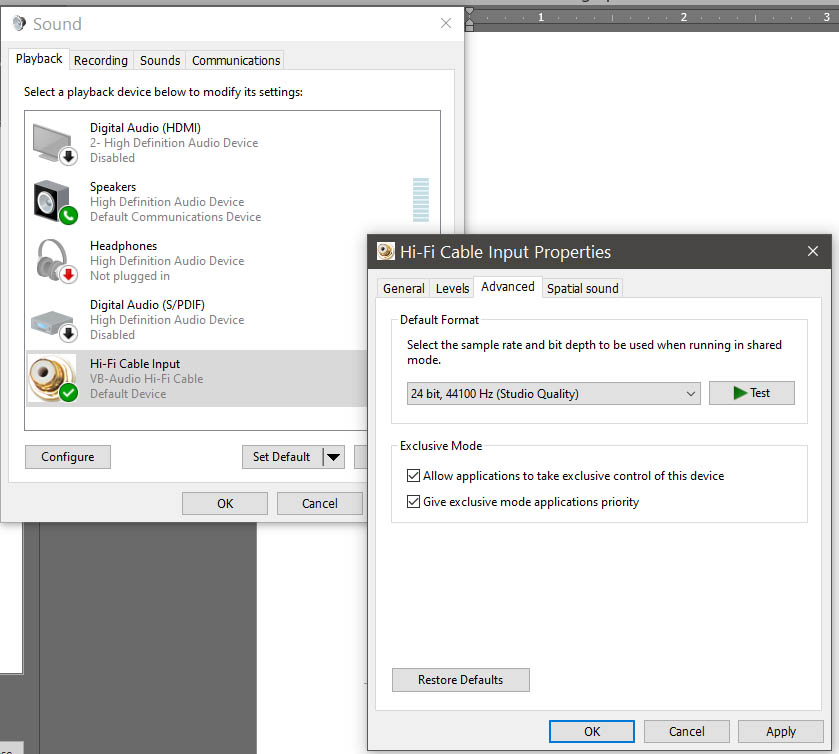This screenshot has height=754, width=839.
Task: Select the 'Speakers' playback device row
Action: tap(233, 202)
